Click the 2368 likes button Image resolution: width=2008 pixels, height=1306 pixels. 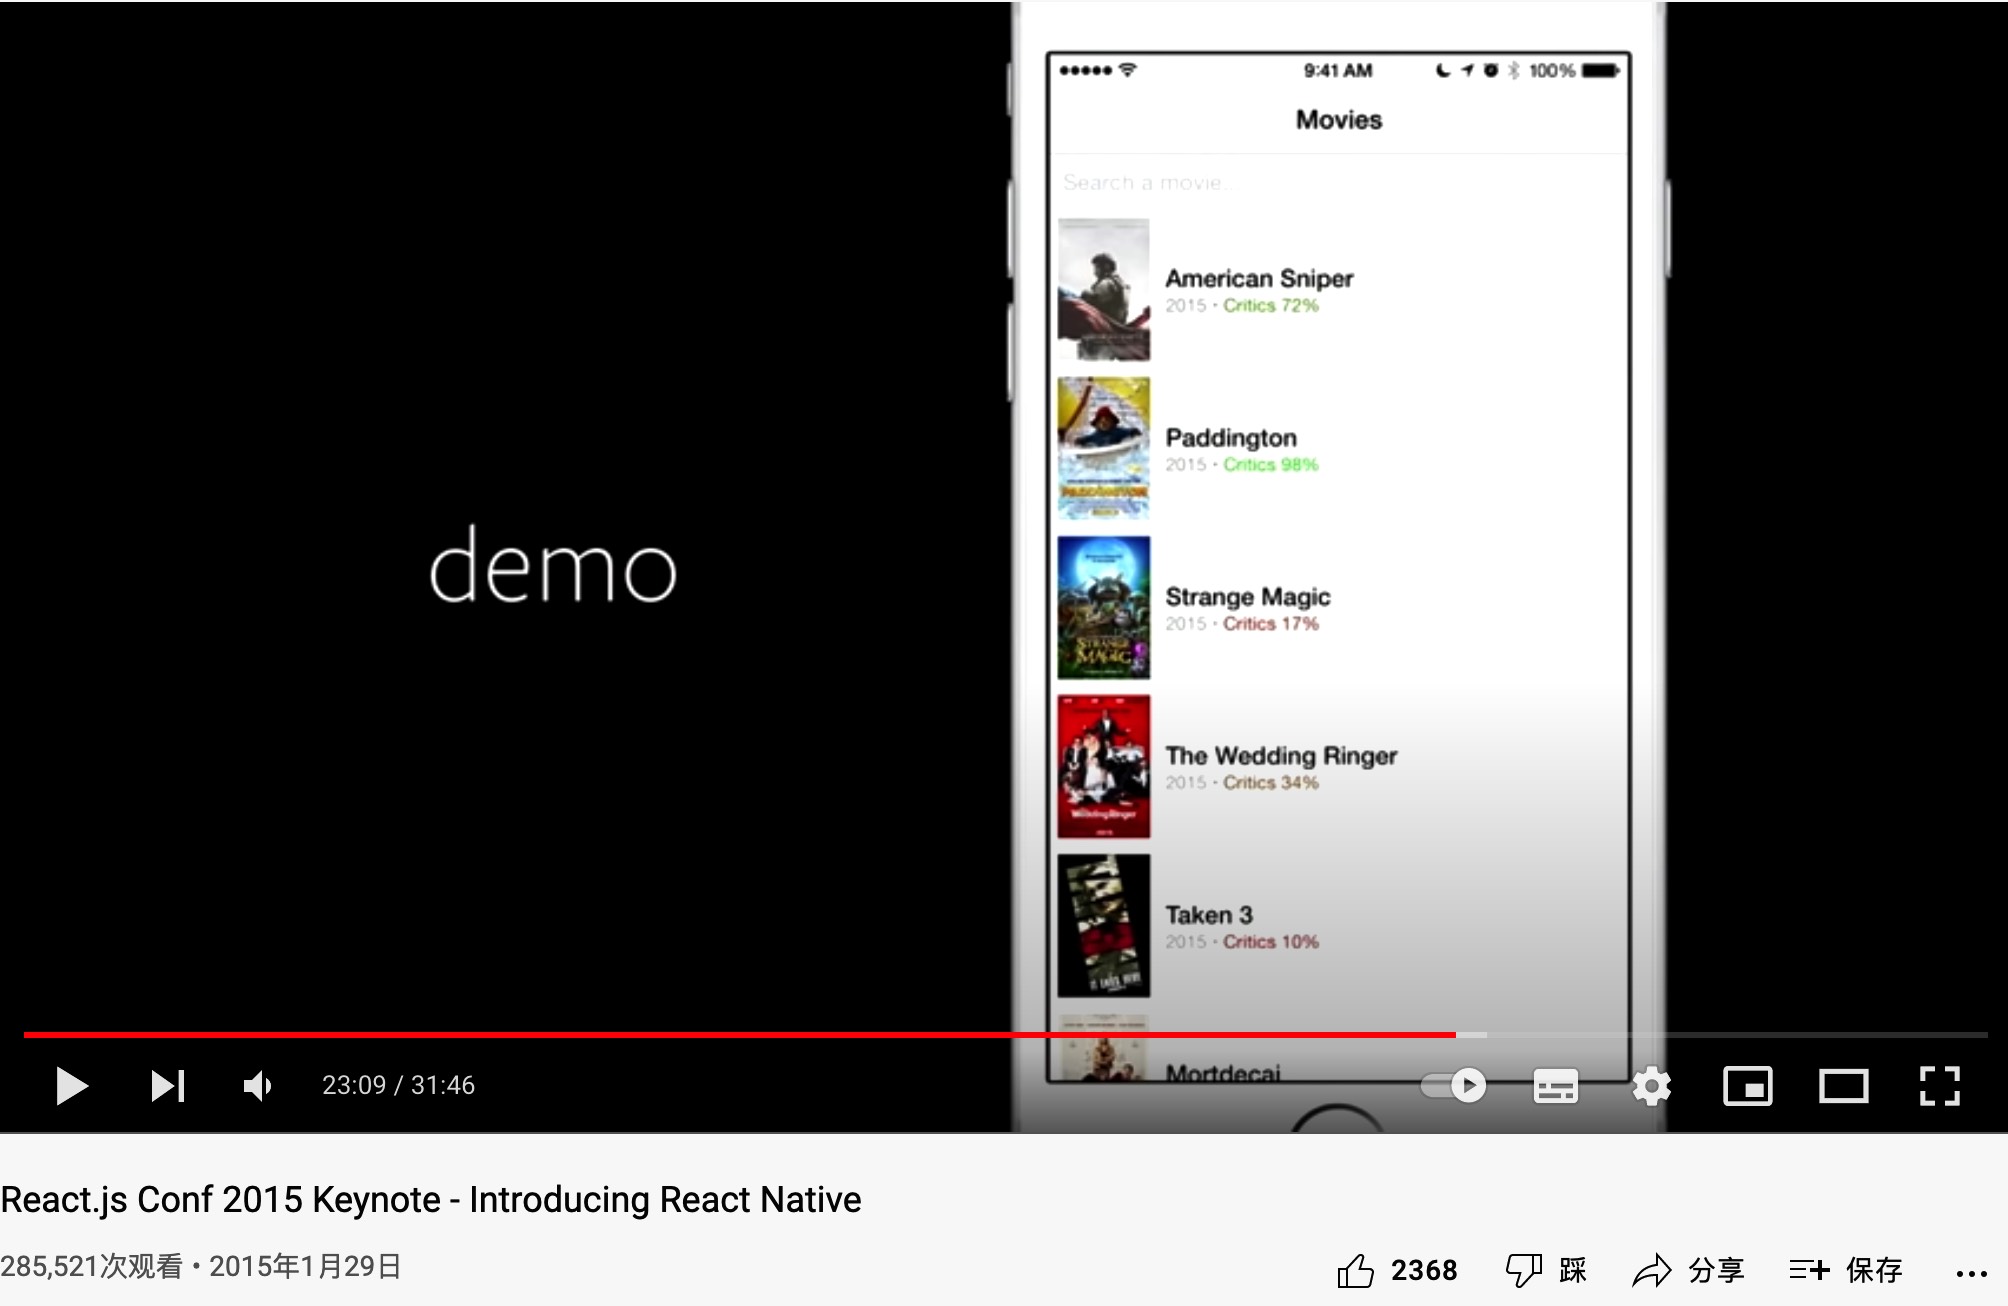[1424, 1268]
